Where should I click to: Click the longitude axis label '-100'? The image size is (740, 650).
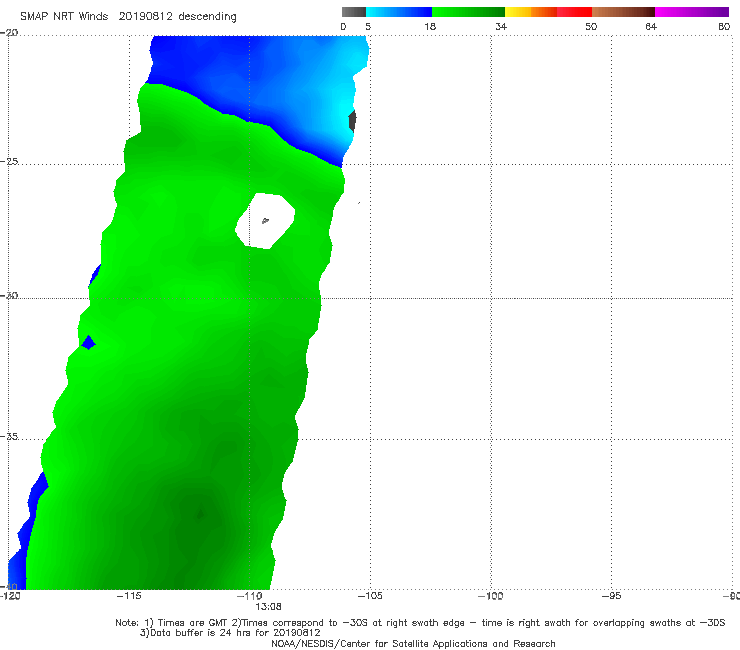(x=490, y=595)
